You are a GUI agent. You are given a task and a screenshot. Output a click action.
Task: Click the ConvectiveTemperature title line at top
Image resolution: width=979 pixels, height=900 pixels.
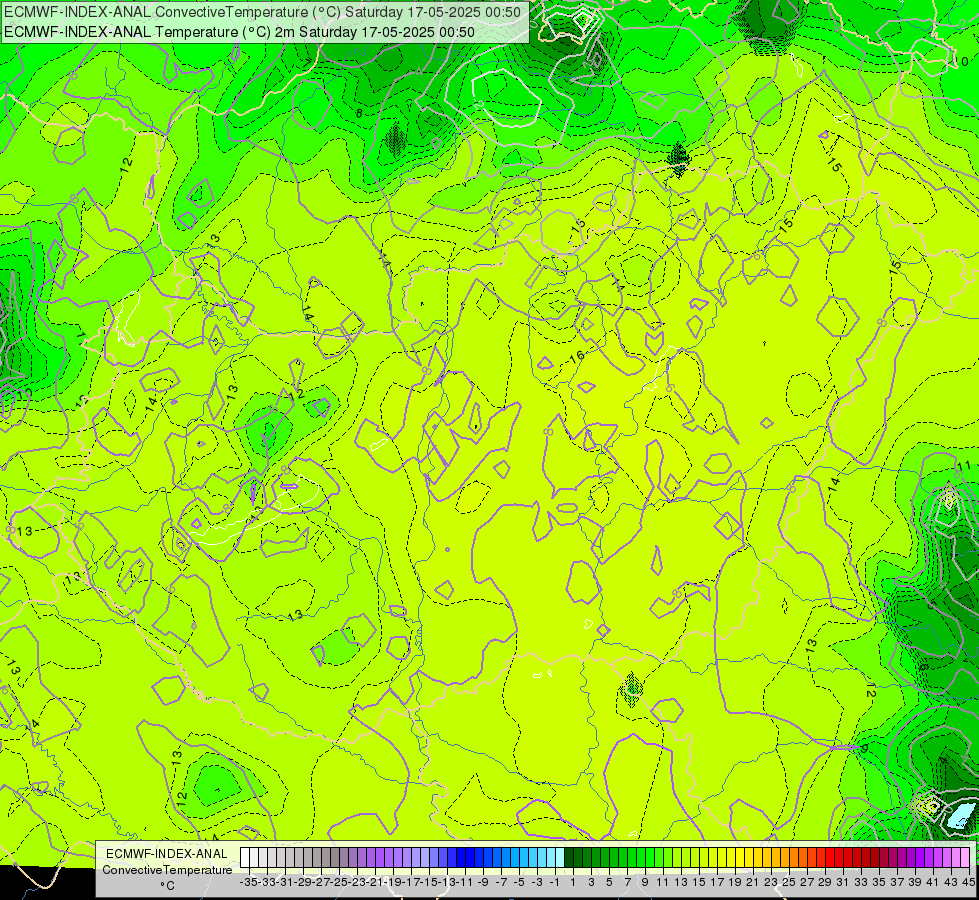(263, 11)
